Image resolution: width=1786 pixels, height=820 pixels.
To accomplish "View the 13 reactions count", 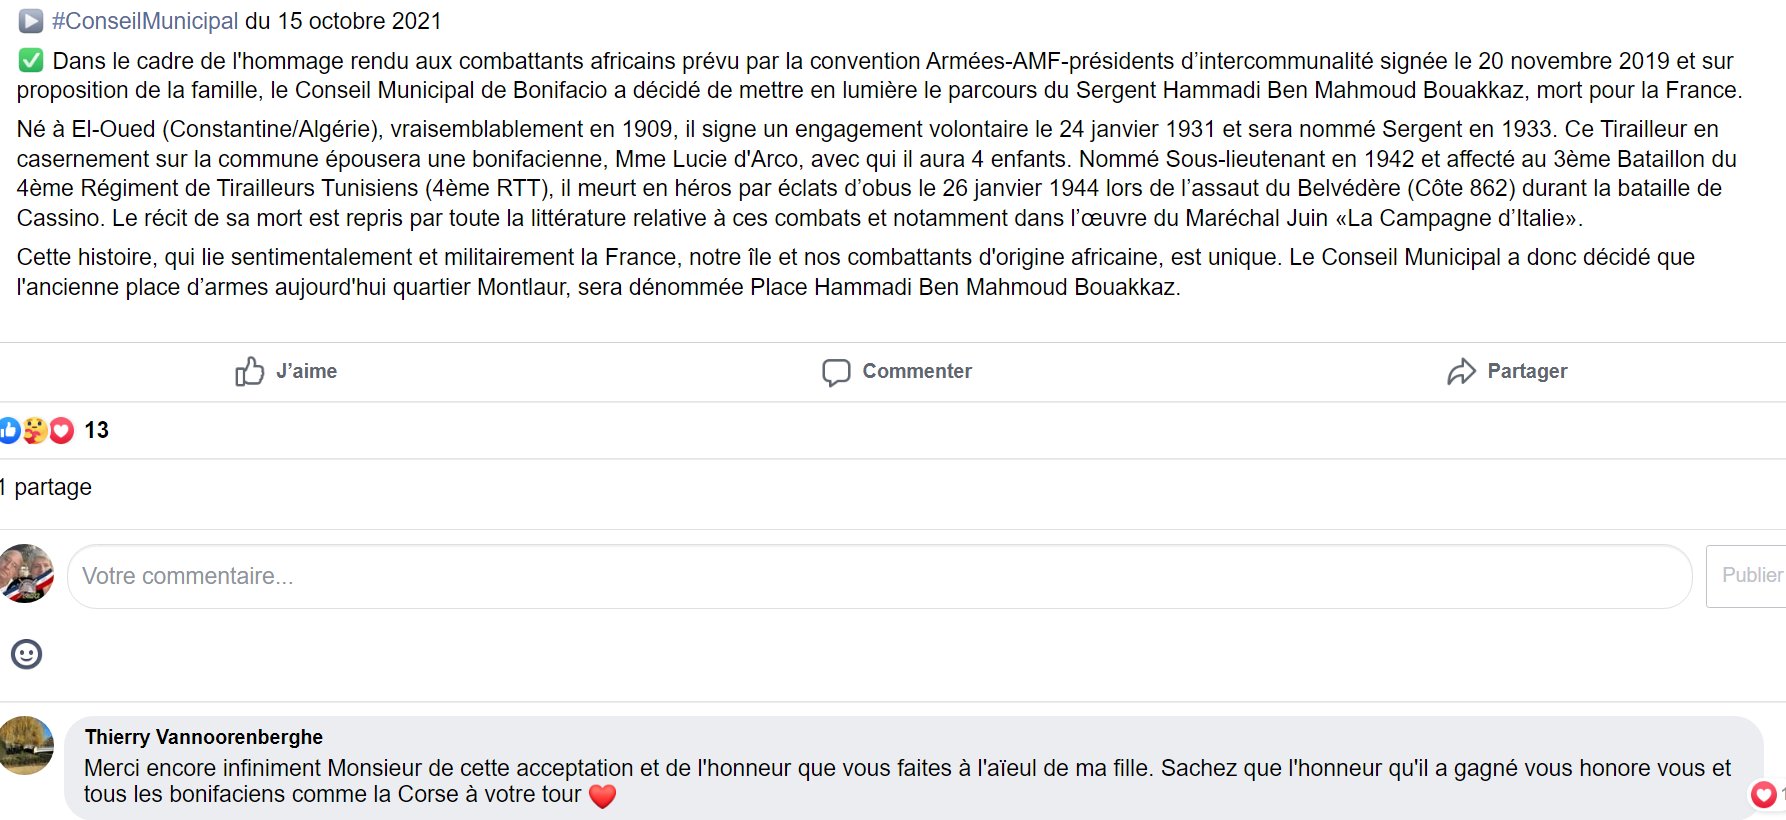I will point(96,430).
